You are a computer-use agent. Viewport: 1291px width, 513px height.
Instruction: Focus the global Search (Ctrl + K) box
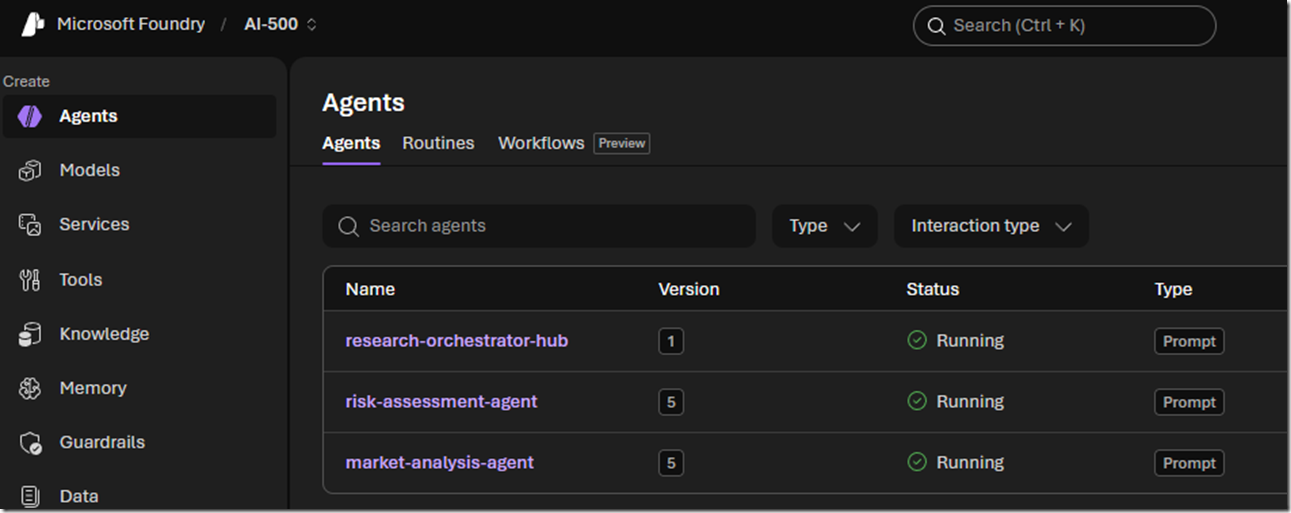tap(1064, 26)
